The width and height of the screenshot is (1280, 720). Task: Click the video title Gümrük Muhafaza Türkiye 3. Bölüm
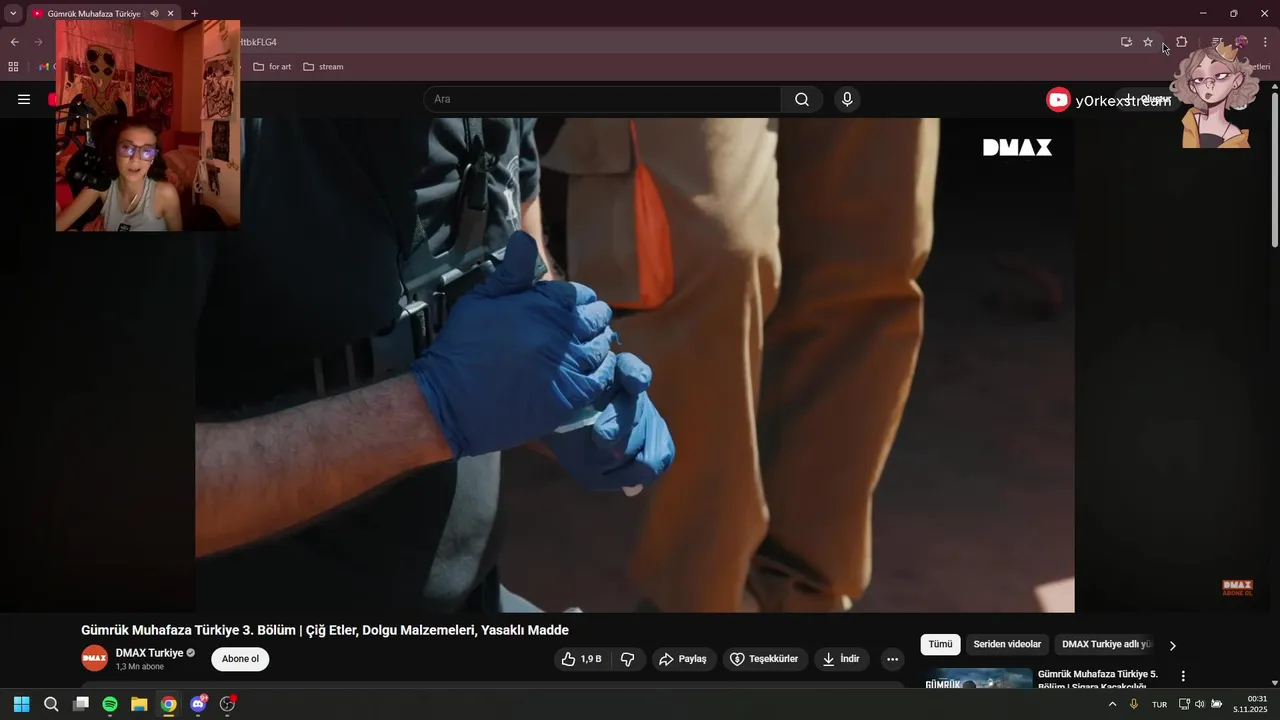[325, 630]
